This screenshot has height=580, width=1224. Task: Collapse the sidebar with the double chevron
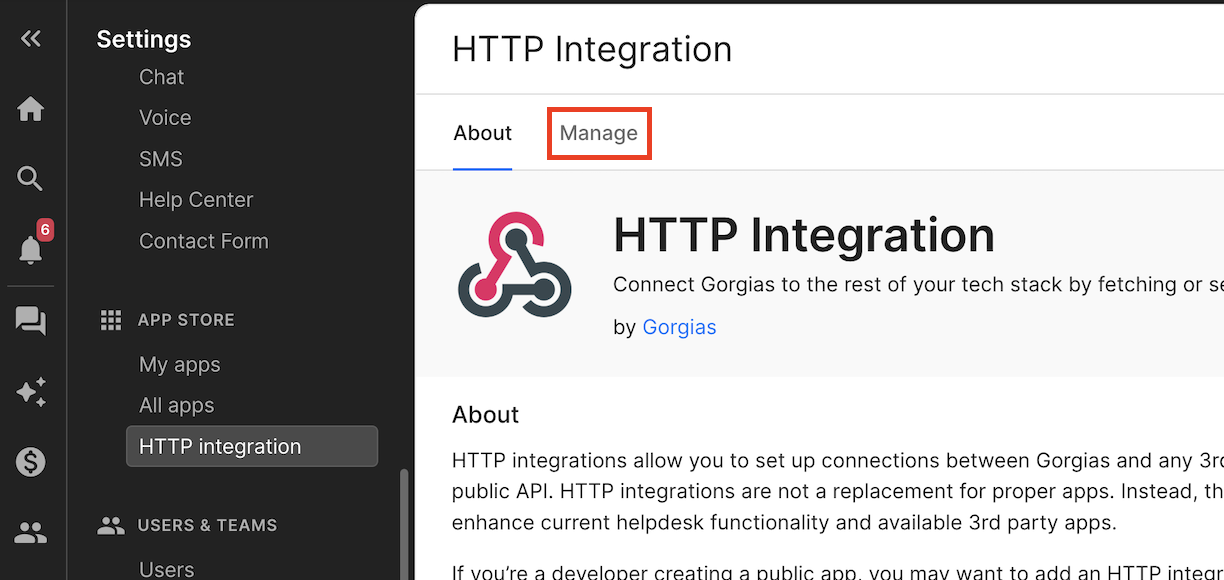tap(31, 39)
